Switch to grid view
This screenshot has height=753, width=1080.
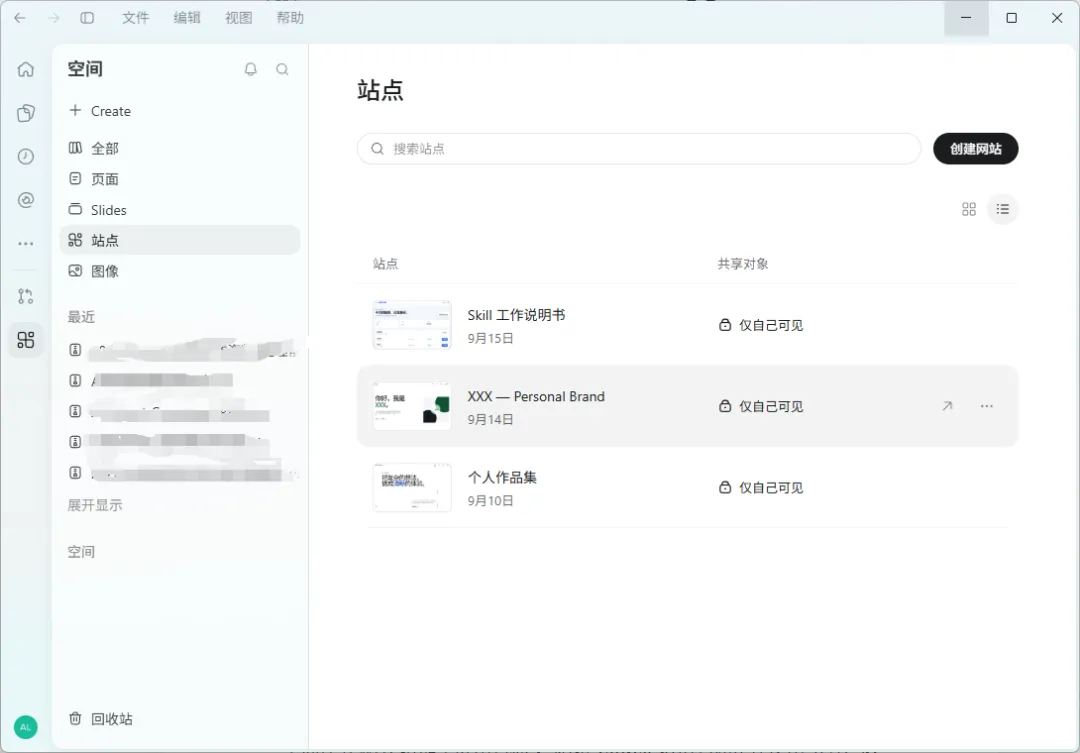[968, 209]
